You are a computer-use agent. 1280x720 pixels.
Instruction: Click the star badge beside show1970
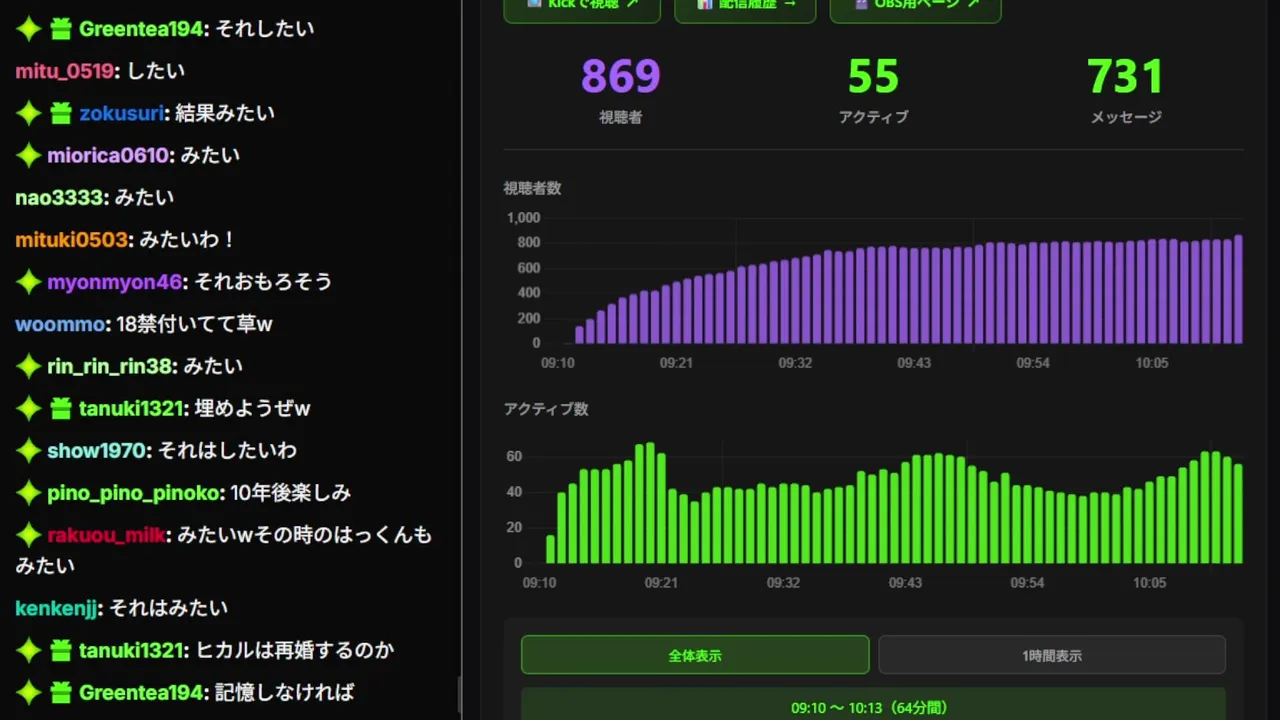tap(29, 450)
